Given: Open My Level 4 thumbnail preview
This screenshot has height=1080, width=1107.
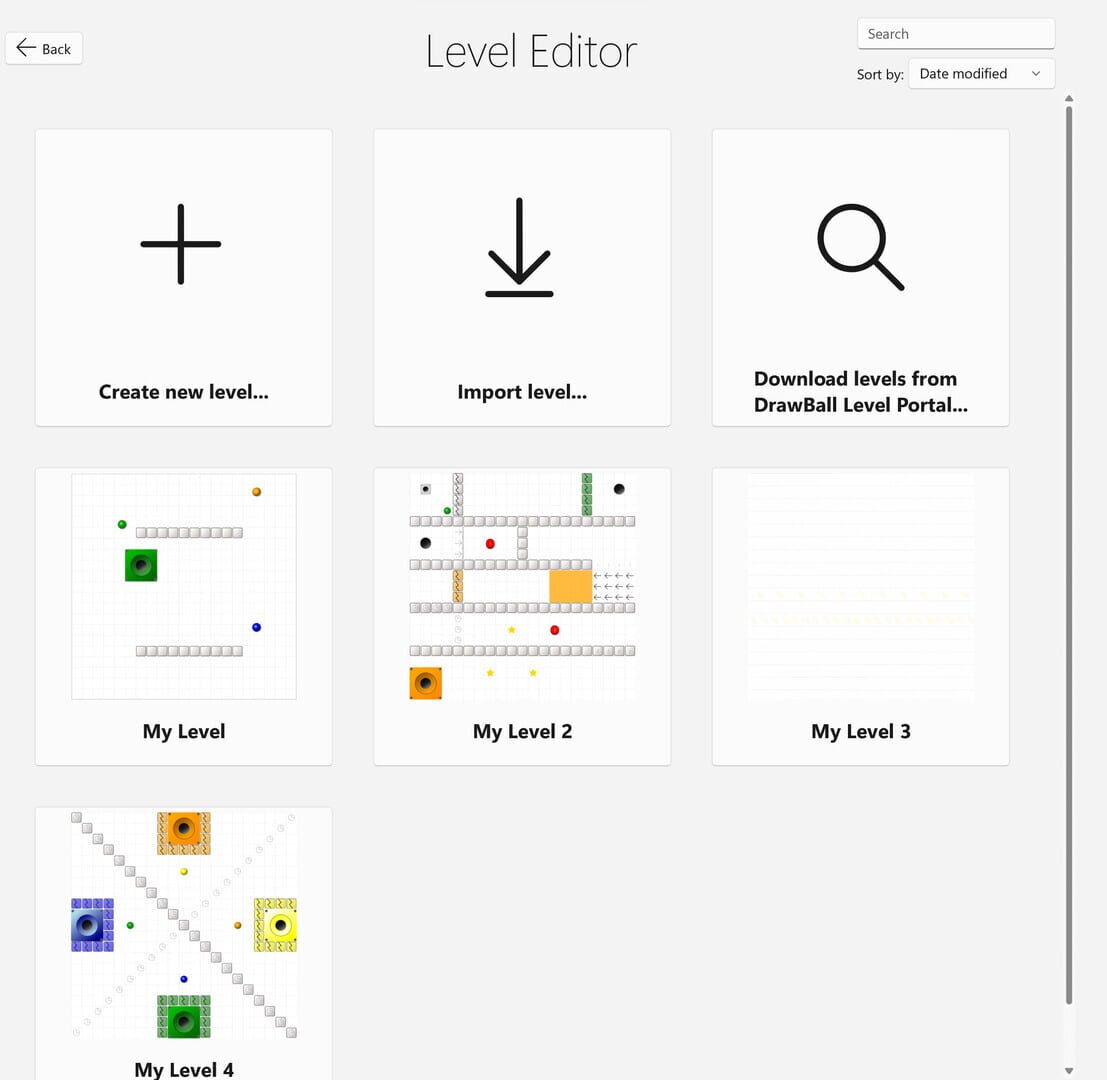Looking at the screenshot, I should pos(184,925).
